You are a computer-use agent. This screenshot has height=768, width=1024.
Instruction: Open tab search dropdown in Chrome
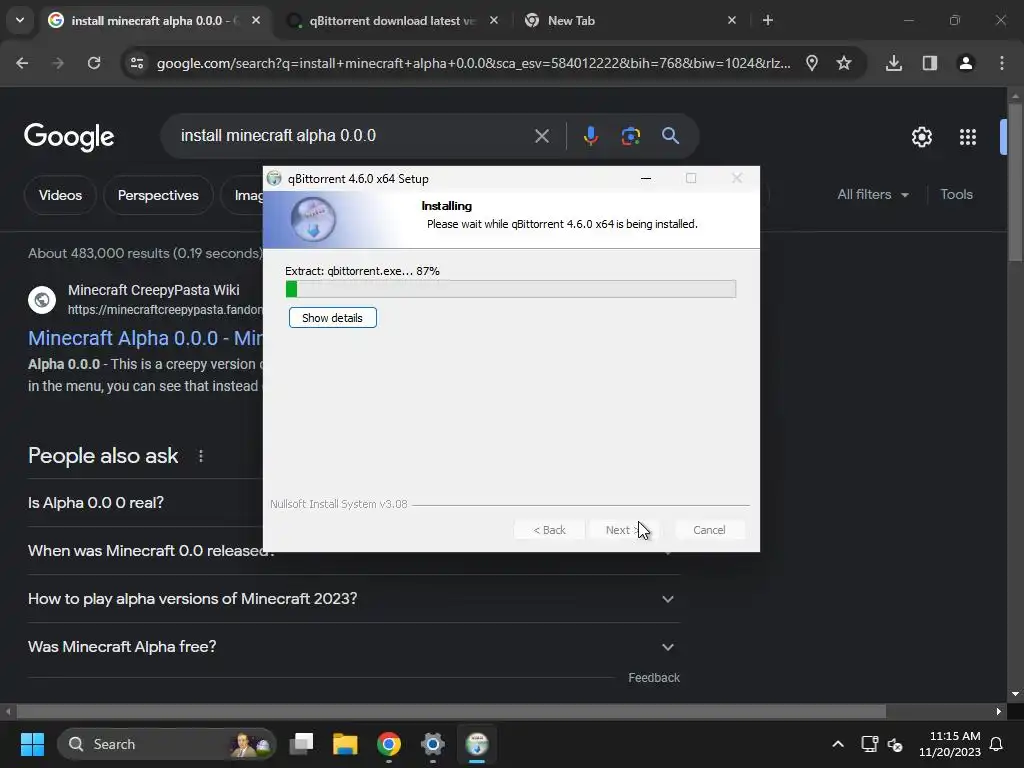(x=20, y=20)
